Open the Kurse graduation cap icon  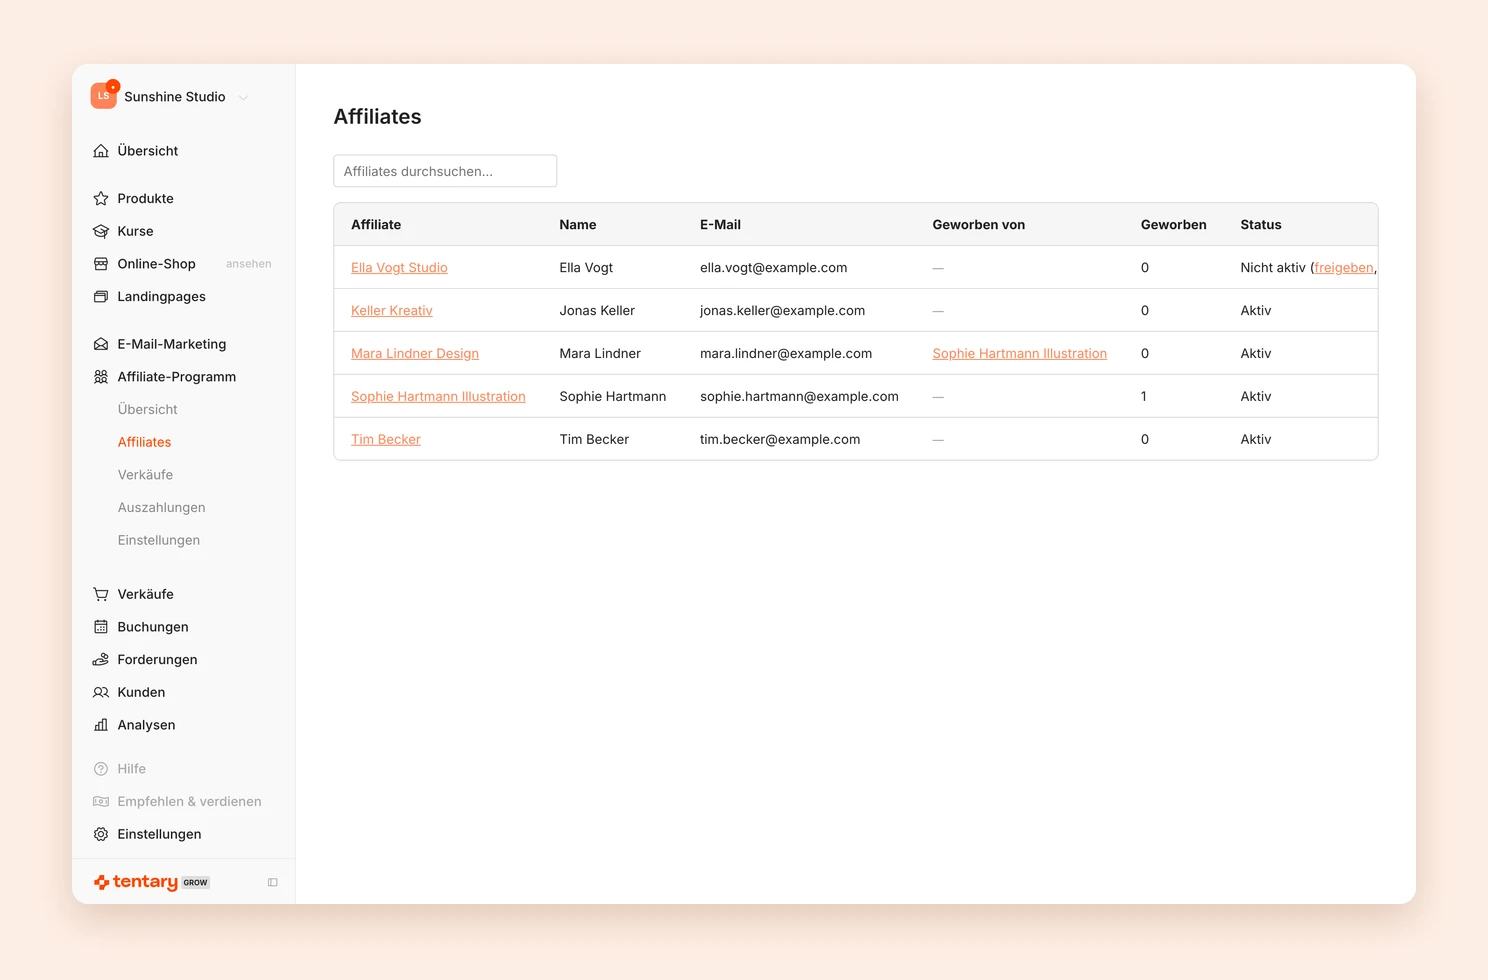tap(101, 231)
